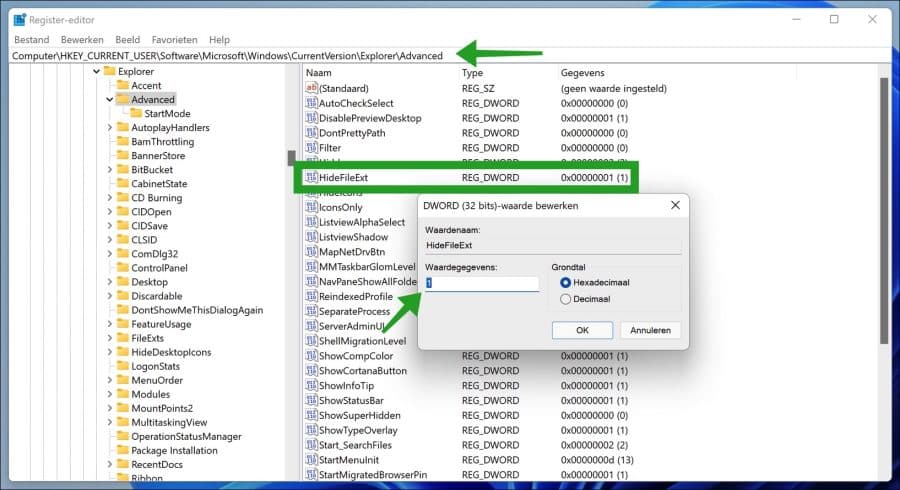Click the registry path address bar

[448, 56]
